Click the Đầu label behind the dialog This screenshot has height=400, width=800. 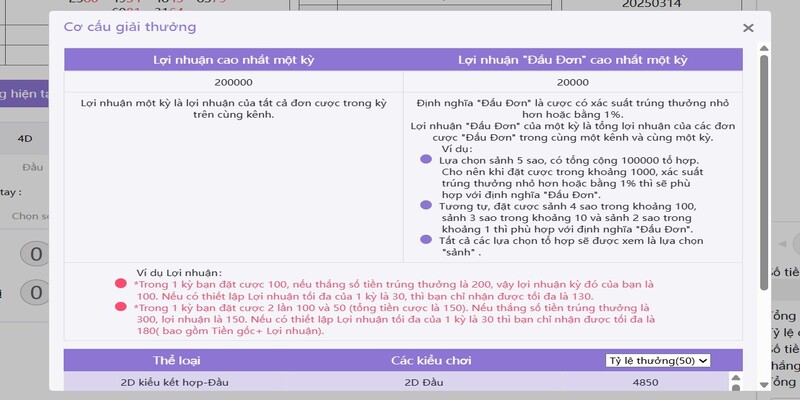tap(33, 167)
